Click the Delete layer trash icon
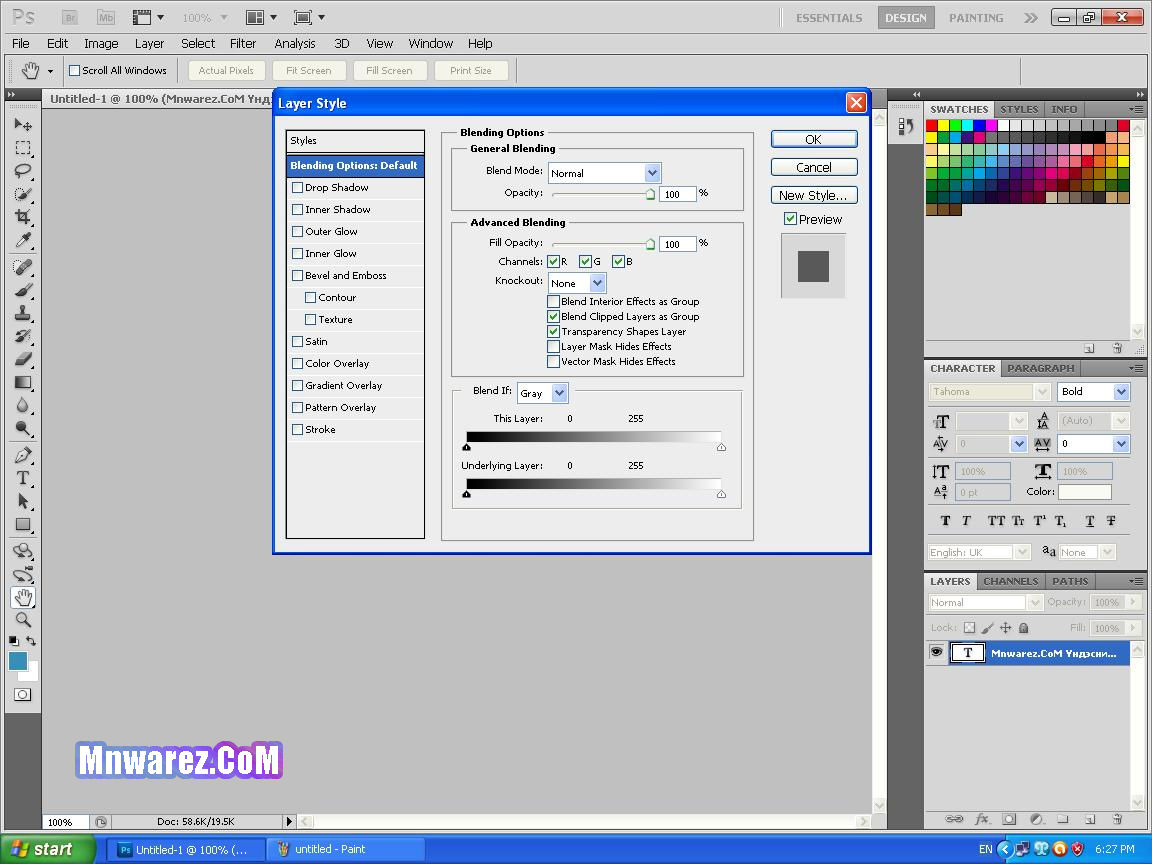 pyautogui.click(x=1117, y=818)
